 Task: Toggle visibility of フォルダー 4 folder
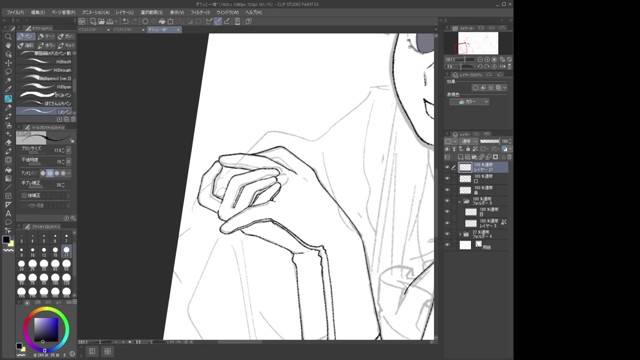click(447, 234)
